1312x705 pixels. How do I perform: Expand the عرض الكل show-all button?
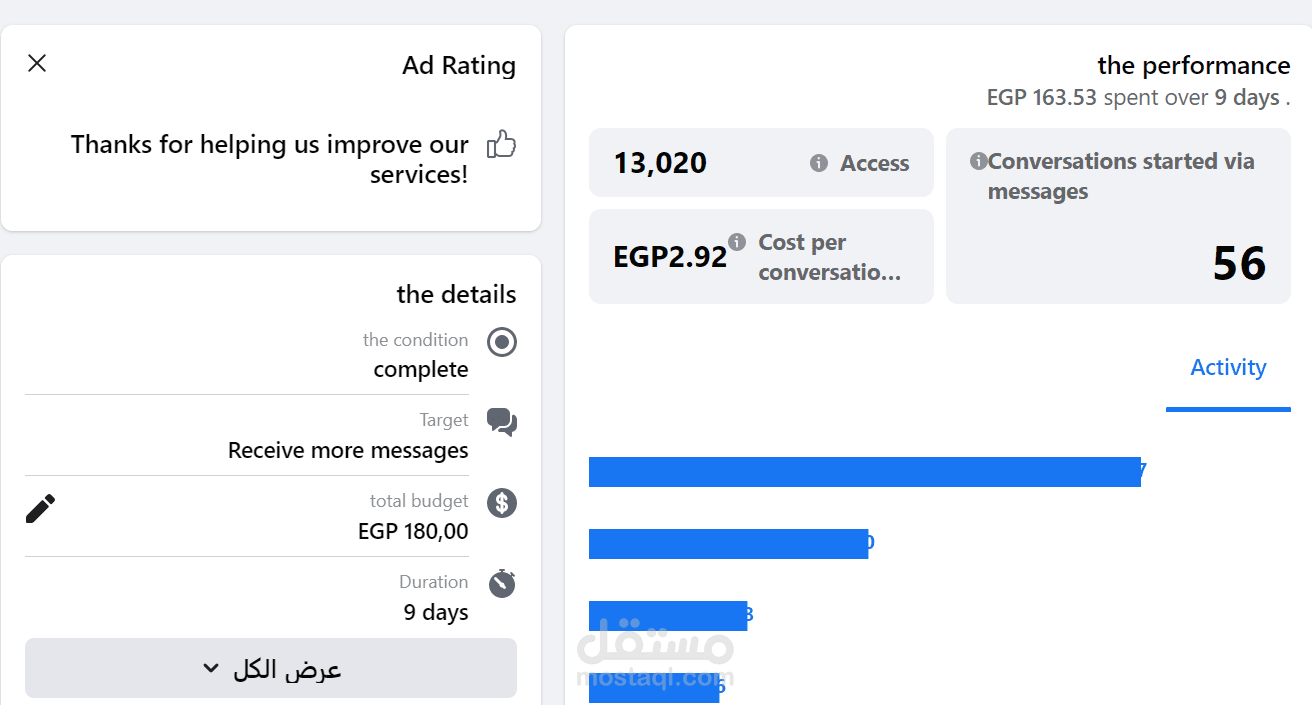tap(271, 668)
